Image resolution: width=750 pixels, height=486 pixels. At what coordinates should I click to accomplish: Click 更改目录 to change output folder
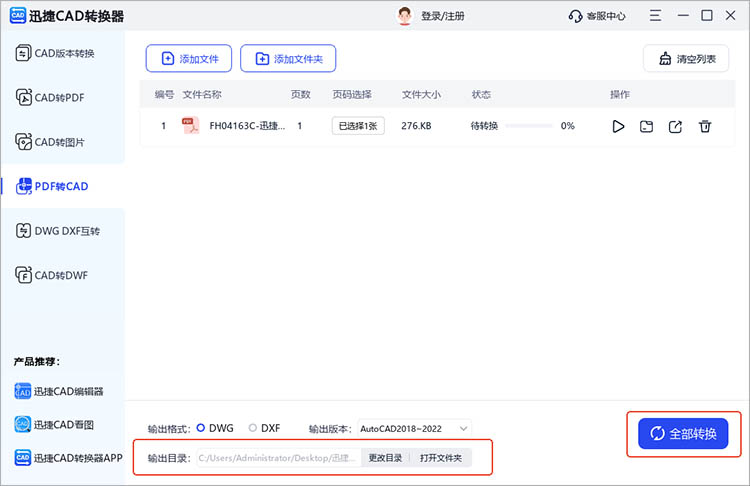click(x=385, y=458)
